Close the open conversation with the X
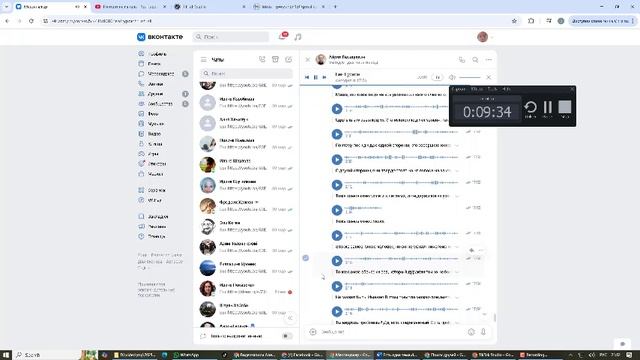The width and height of the screenshot is (640, 360). coord(308,60)
